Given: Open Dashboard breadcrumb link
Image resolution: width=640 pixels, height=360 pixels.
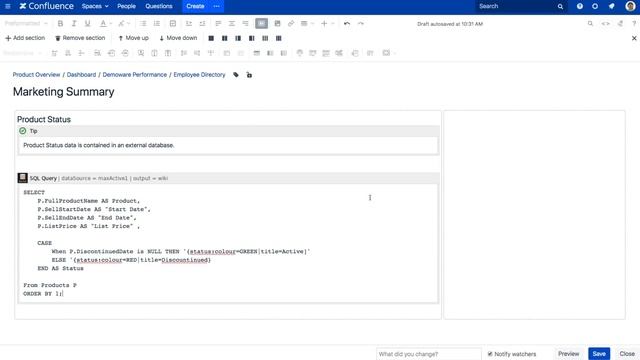Looking at the screenshot, I should [x=81, y=75].
